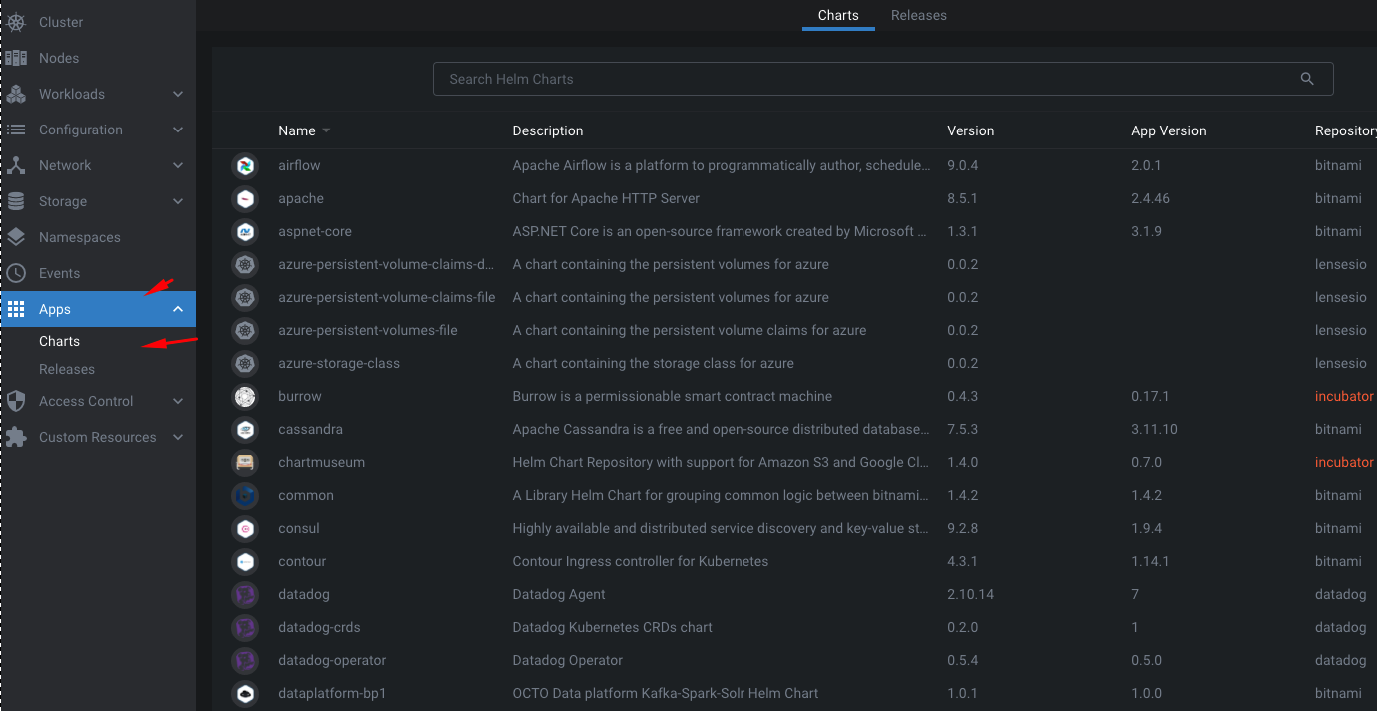
Task: Sort charts by Name column arrow
Action: pos(326,131)
